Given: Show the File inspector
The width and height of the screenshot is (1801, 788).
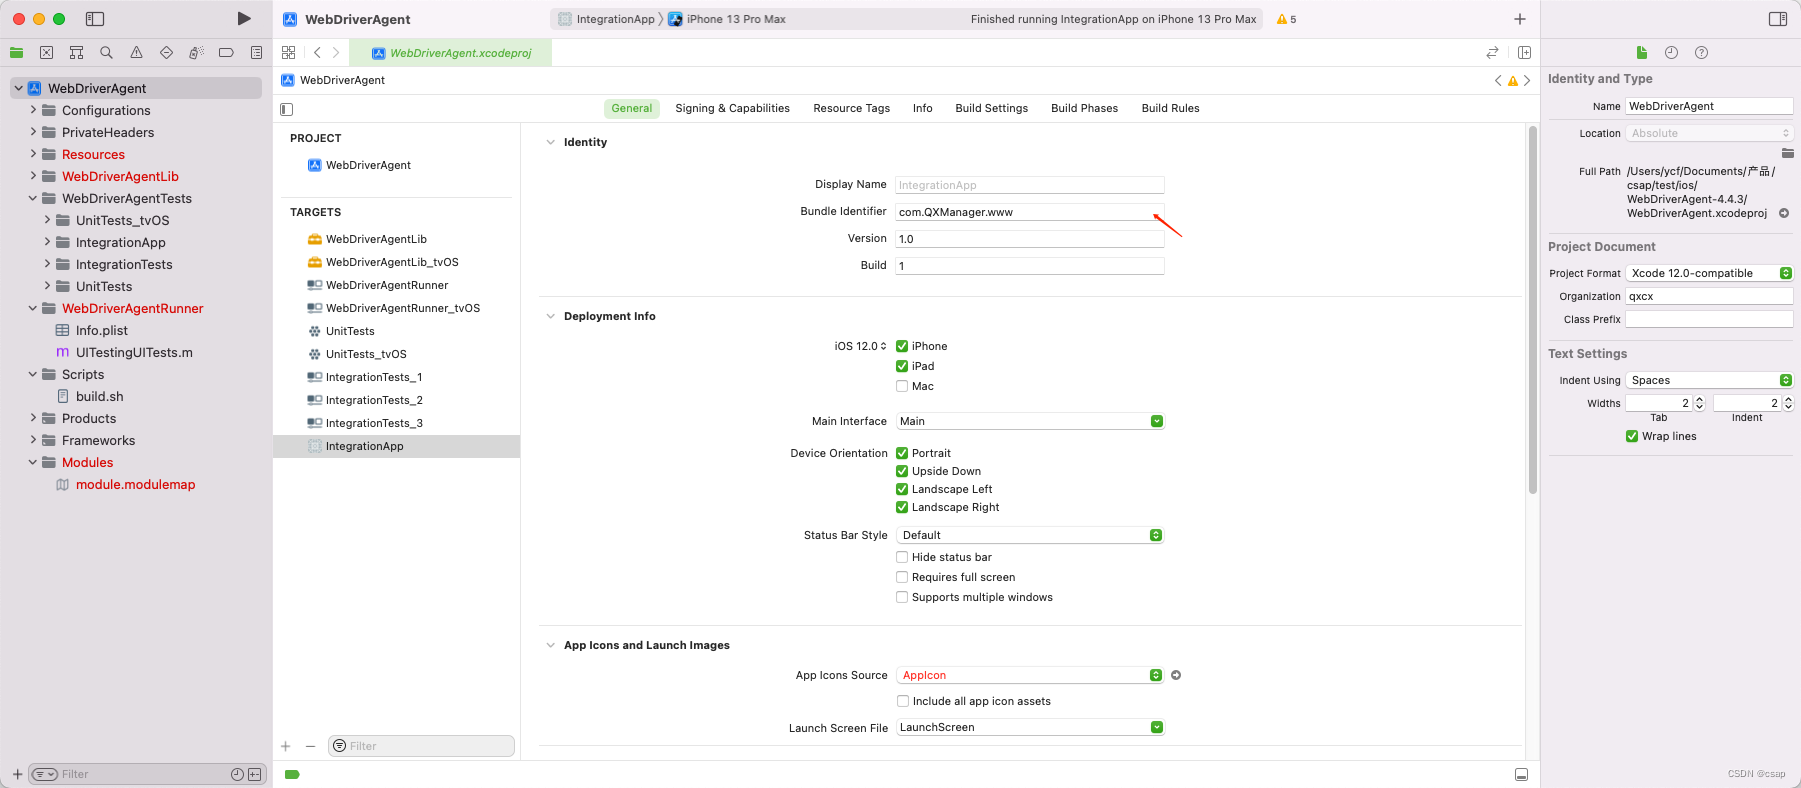Looking at the screenshot, I should coord(1641,52).
